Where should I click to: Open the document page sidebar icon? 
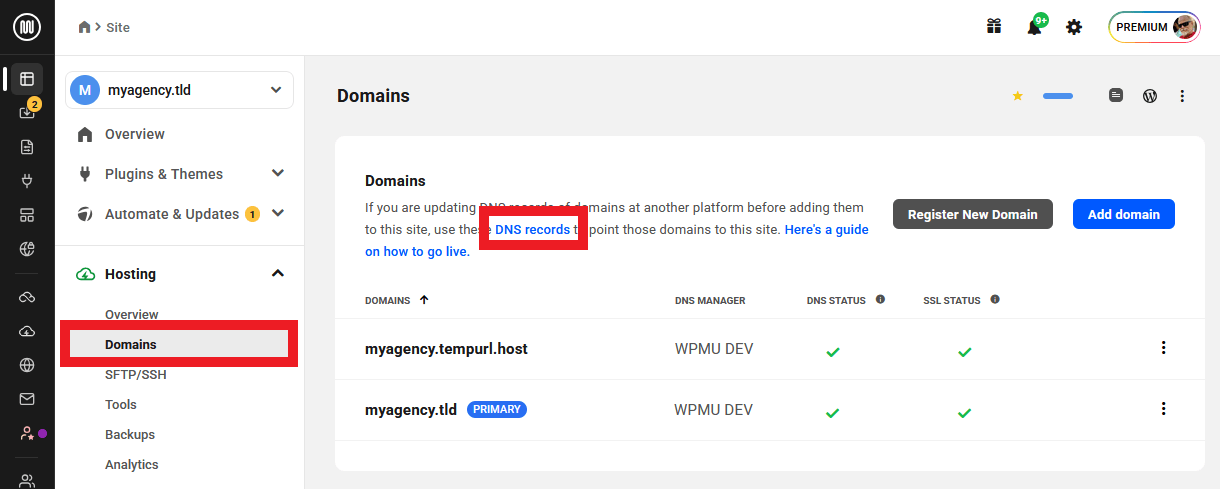(x=27, y=147)
